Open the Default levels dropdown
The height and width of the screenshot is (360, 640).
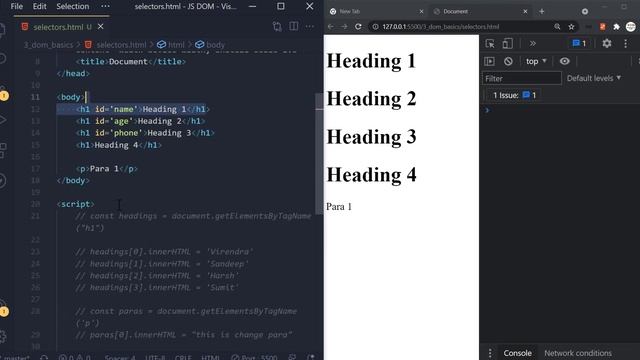pos(594,78)
